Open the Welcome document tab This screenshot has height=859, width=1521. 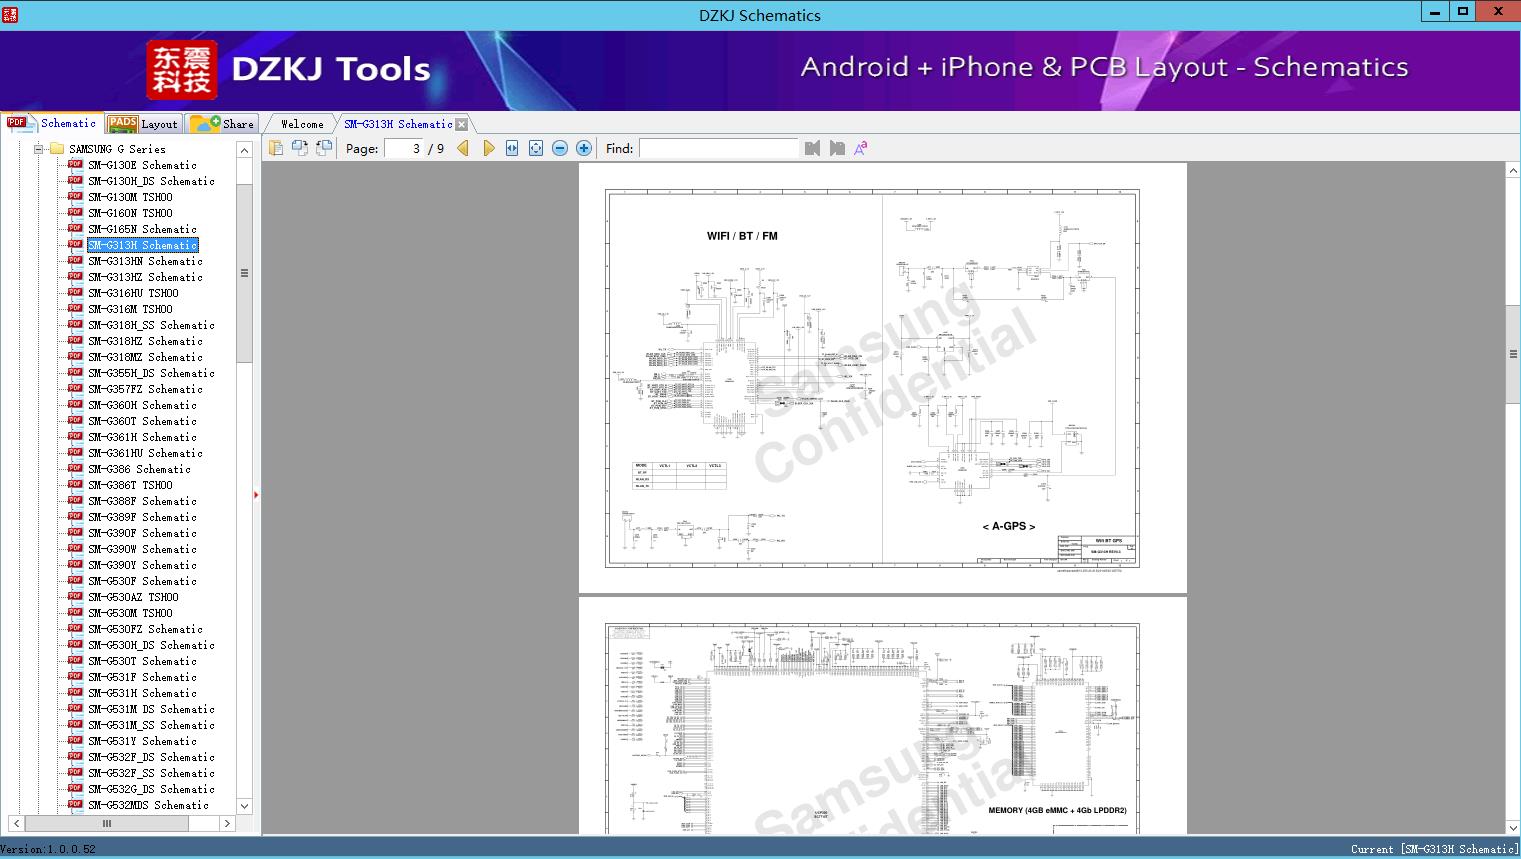(x=302, y=124)
